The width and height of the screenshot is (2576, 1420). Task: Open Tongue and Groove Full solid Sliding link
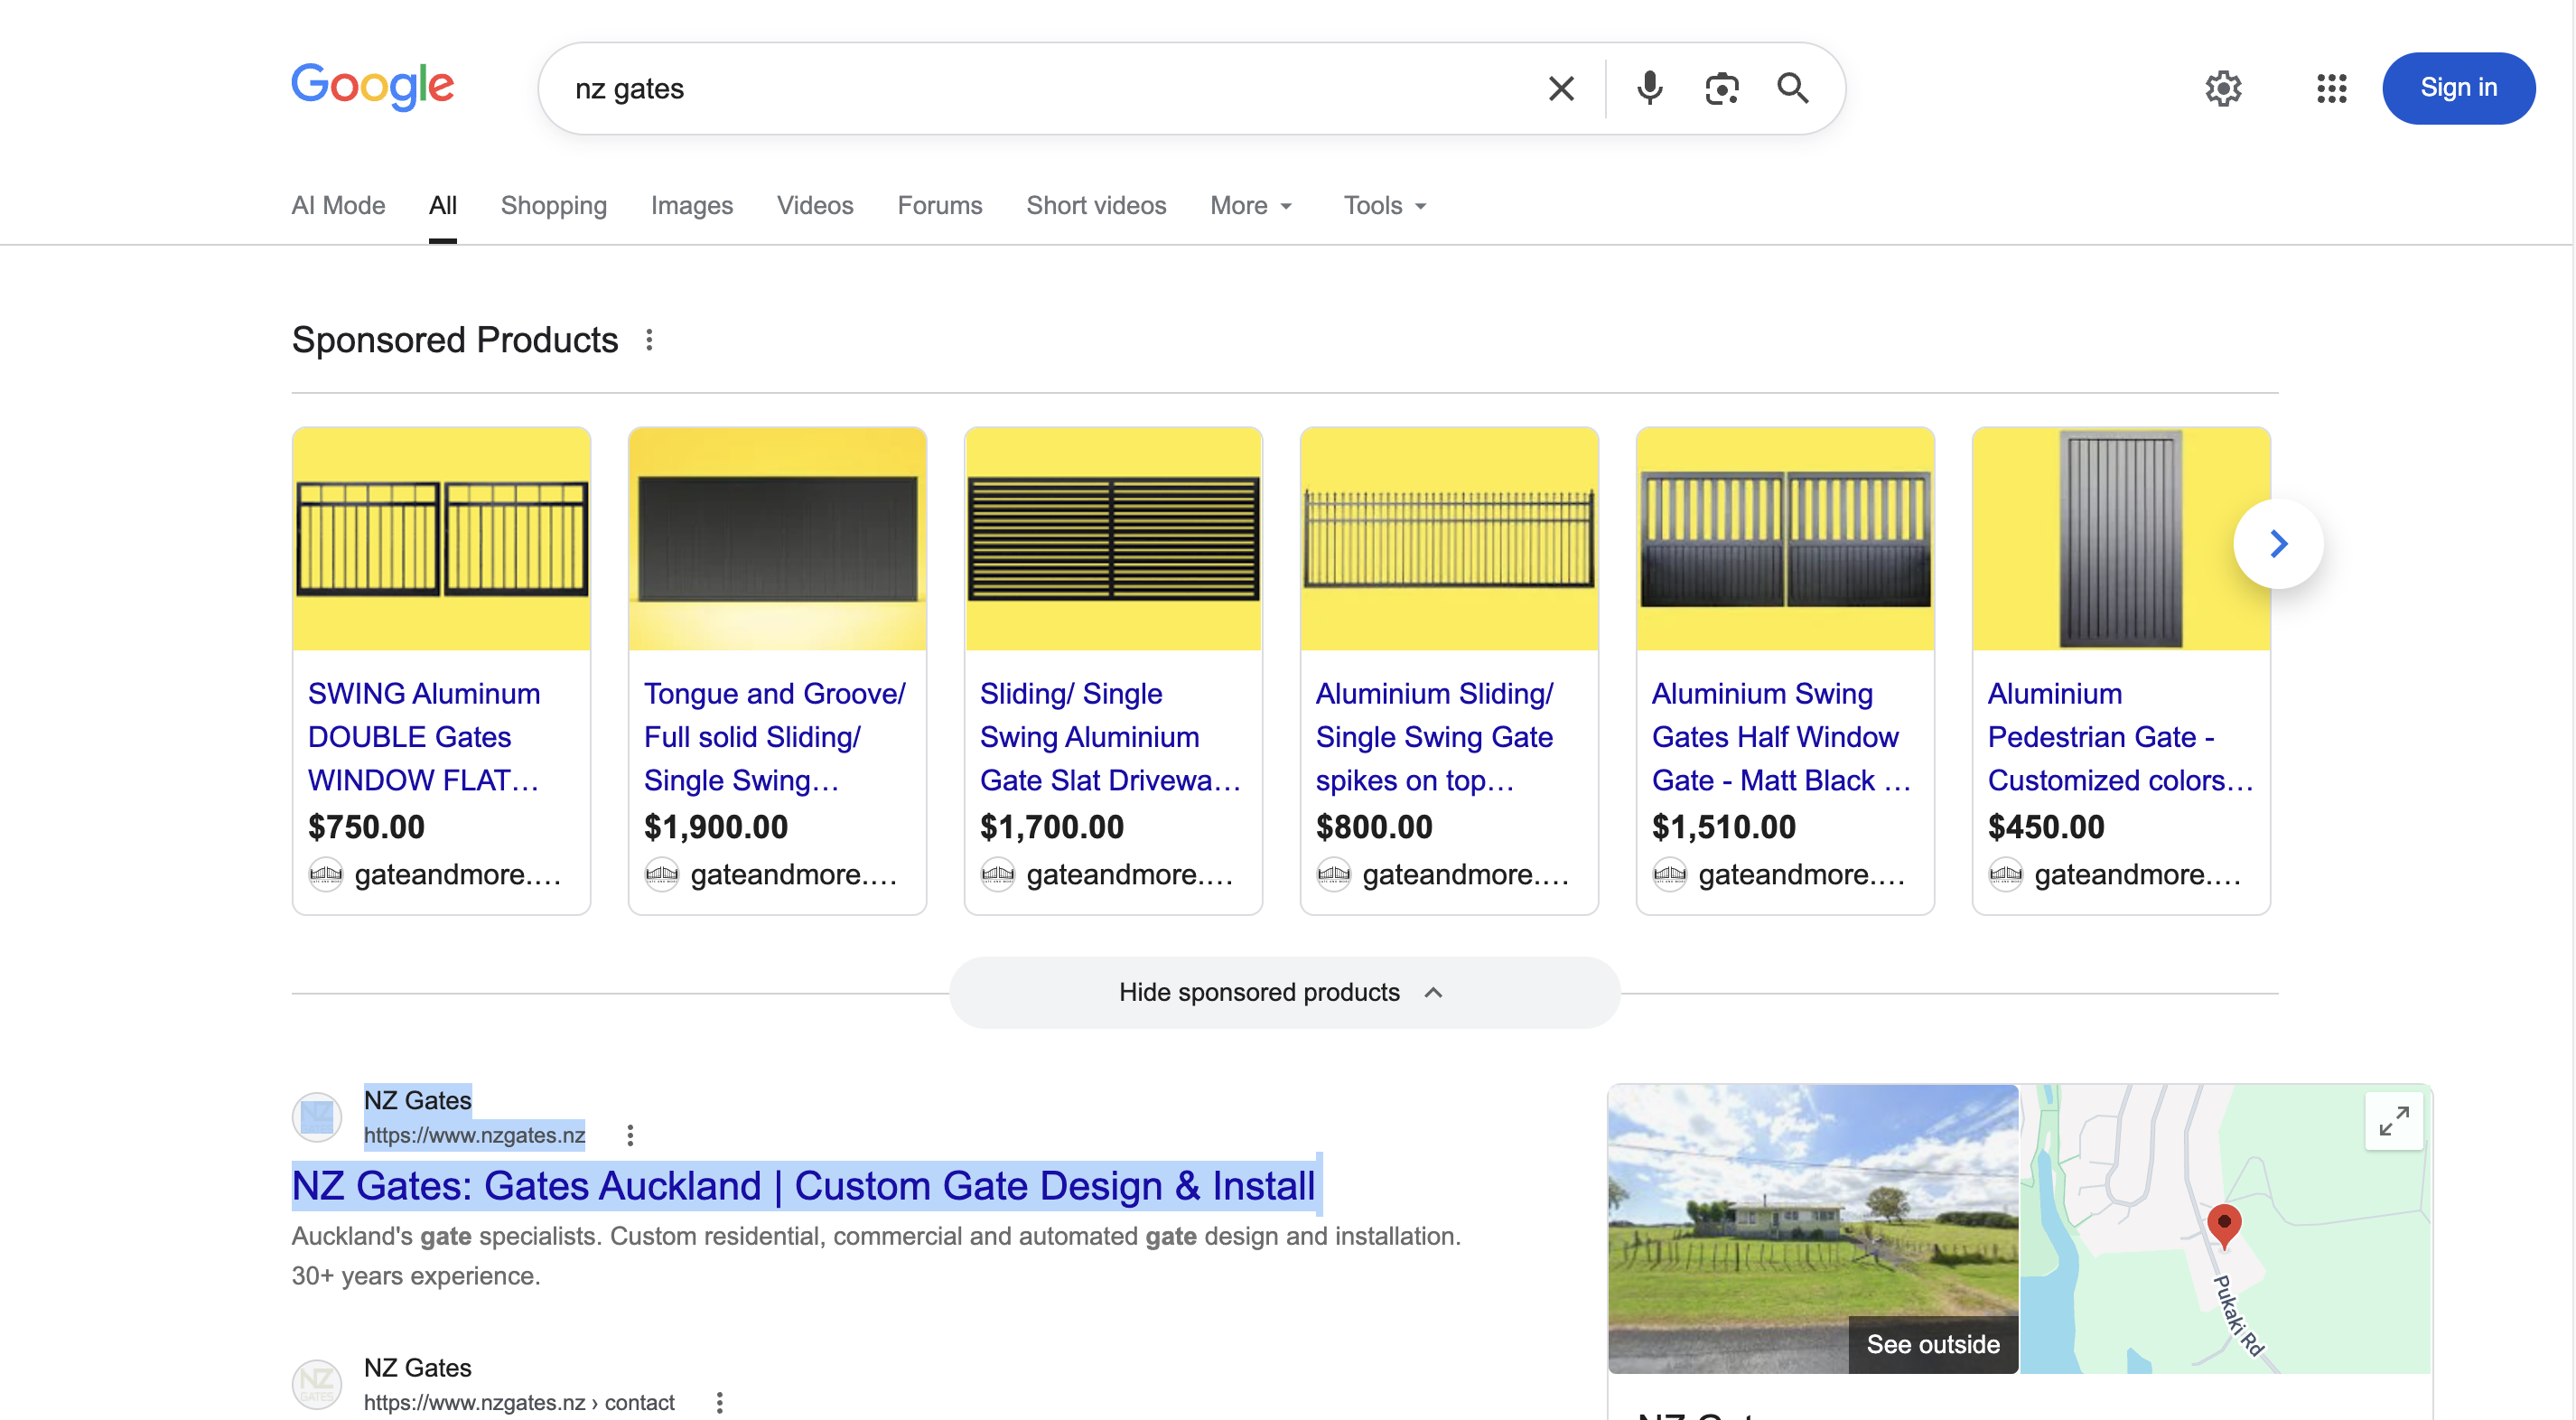(x=775, y=736)
